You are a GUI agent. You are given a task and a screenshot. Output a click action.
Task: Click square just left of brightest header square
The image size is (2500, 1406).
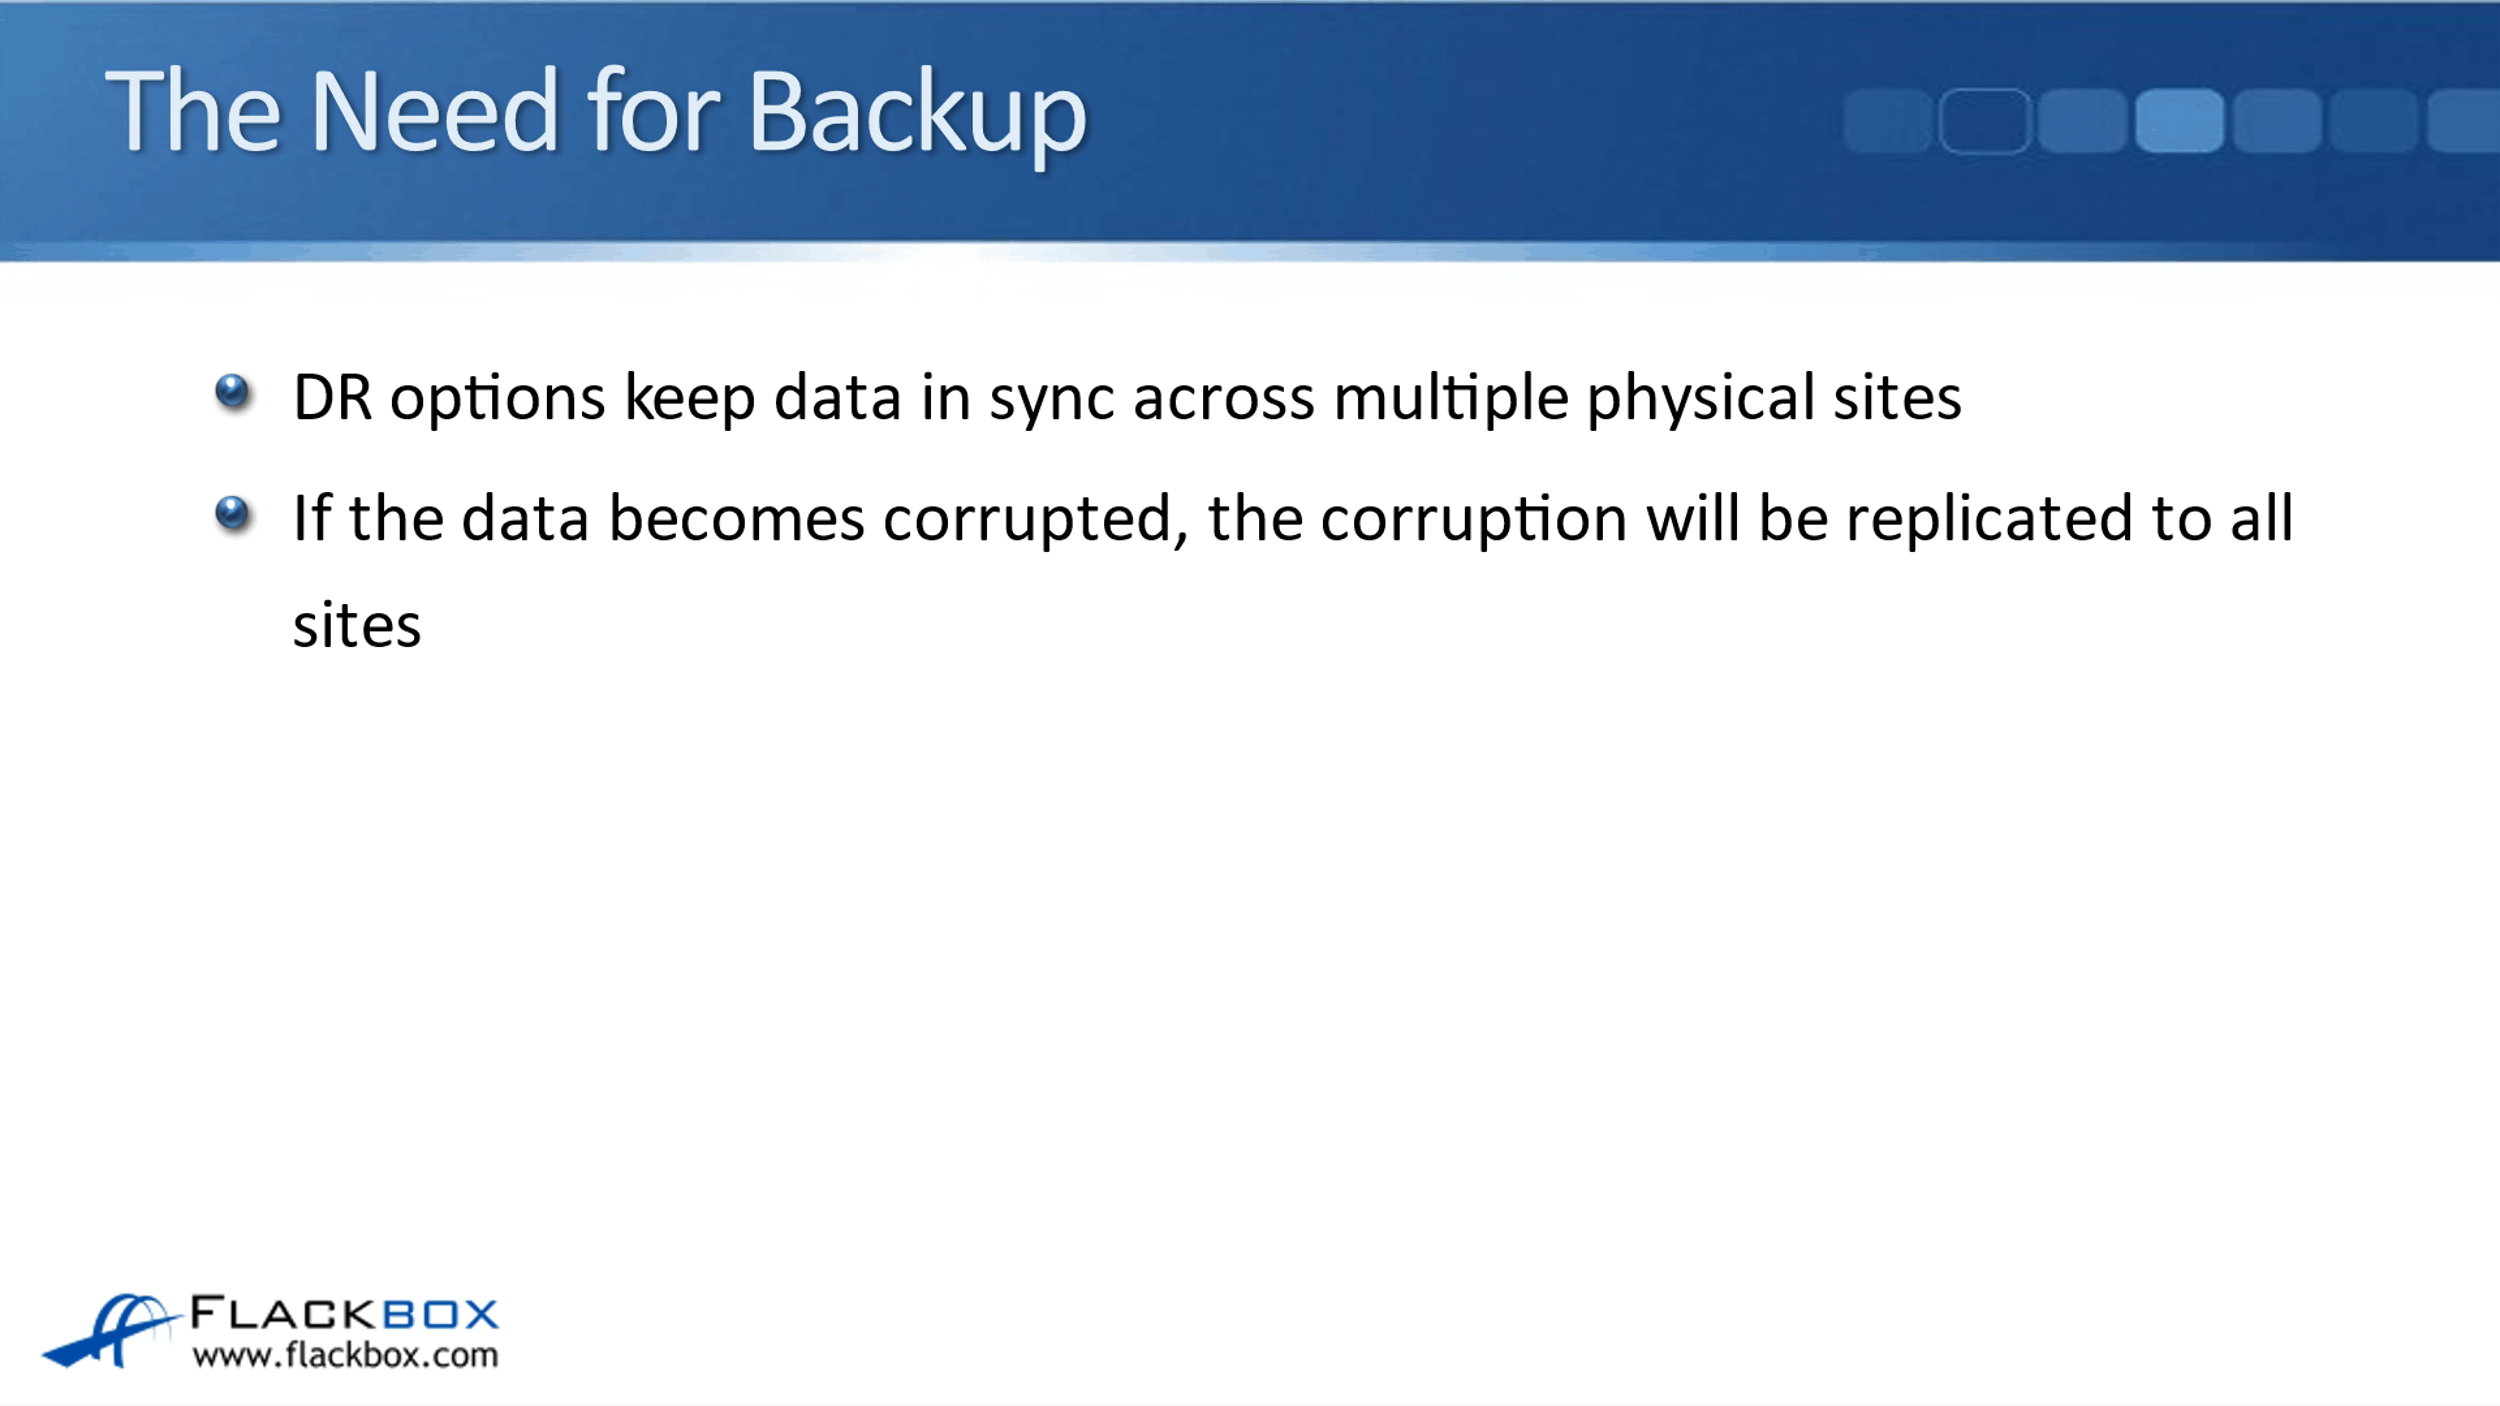tap(2082, 122)
